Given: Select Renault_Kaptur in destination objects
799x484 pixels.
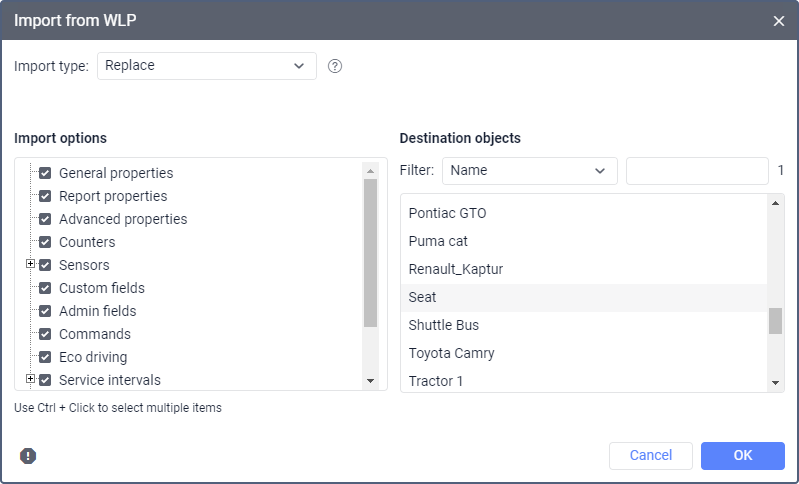Looking at the screenshot, I should [x=455, y=269].
